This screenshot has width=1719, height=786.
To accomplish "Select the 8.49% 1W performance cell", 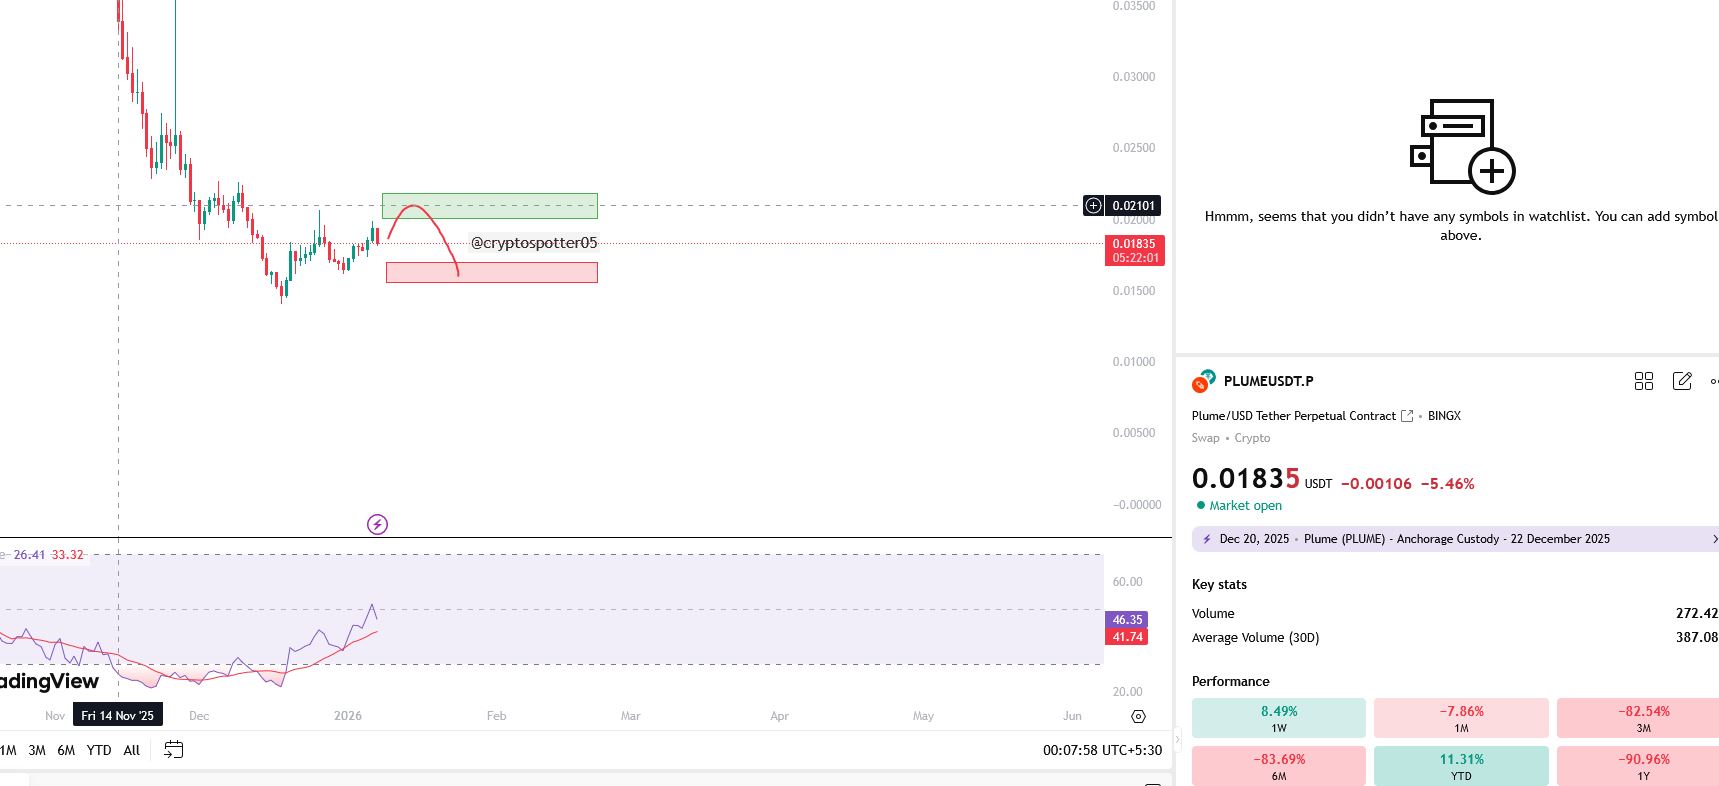I will point(1279,718).
